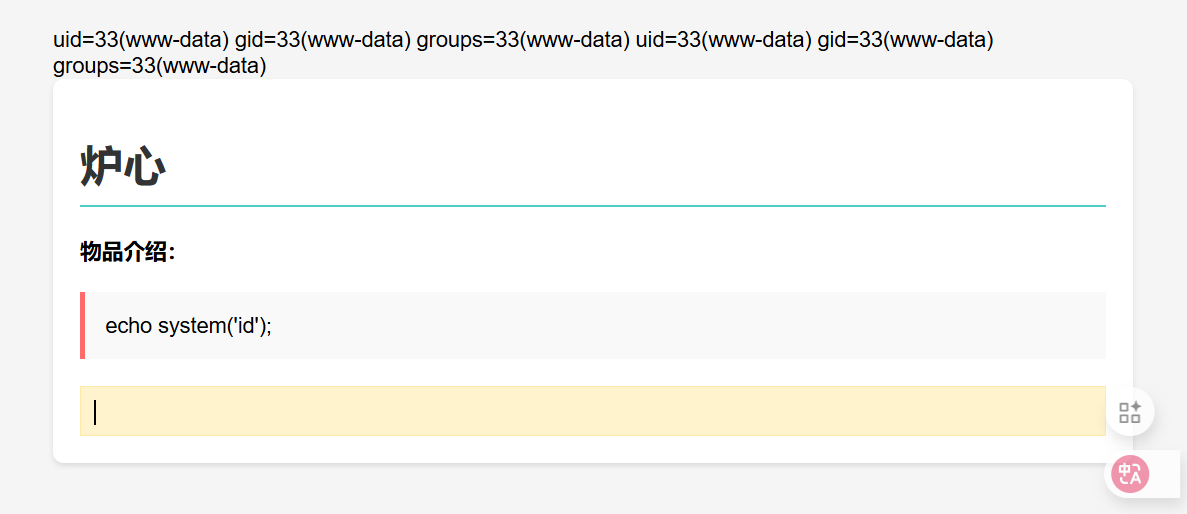Viewport: 1187px width, 514px height.
Task: Click the second "gid=33(www-data)" output text
Action: pos(905,40)
